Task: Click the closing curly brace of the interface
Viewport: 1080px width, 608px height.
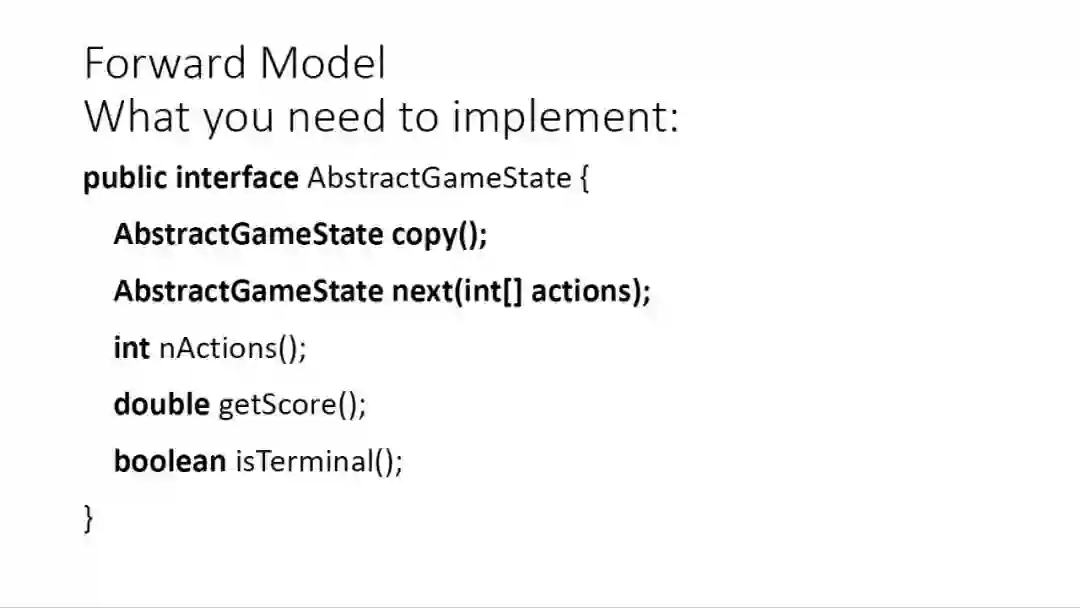Action: 89,518
